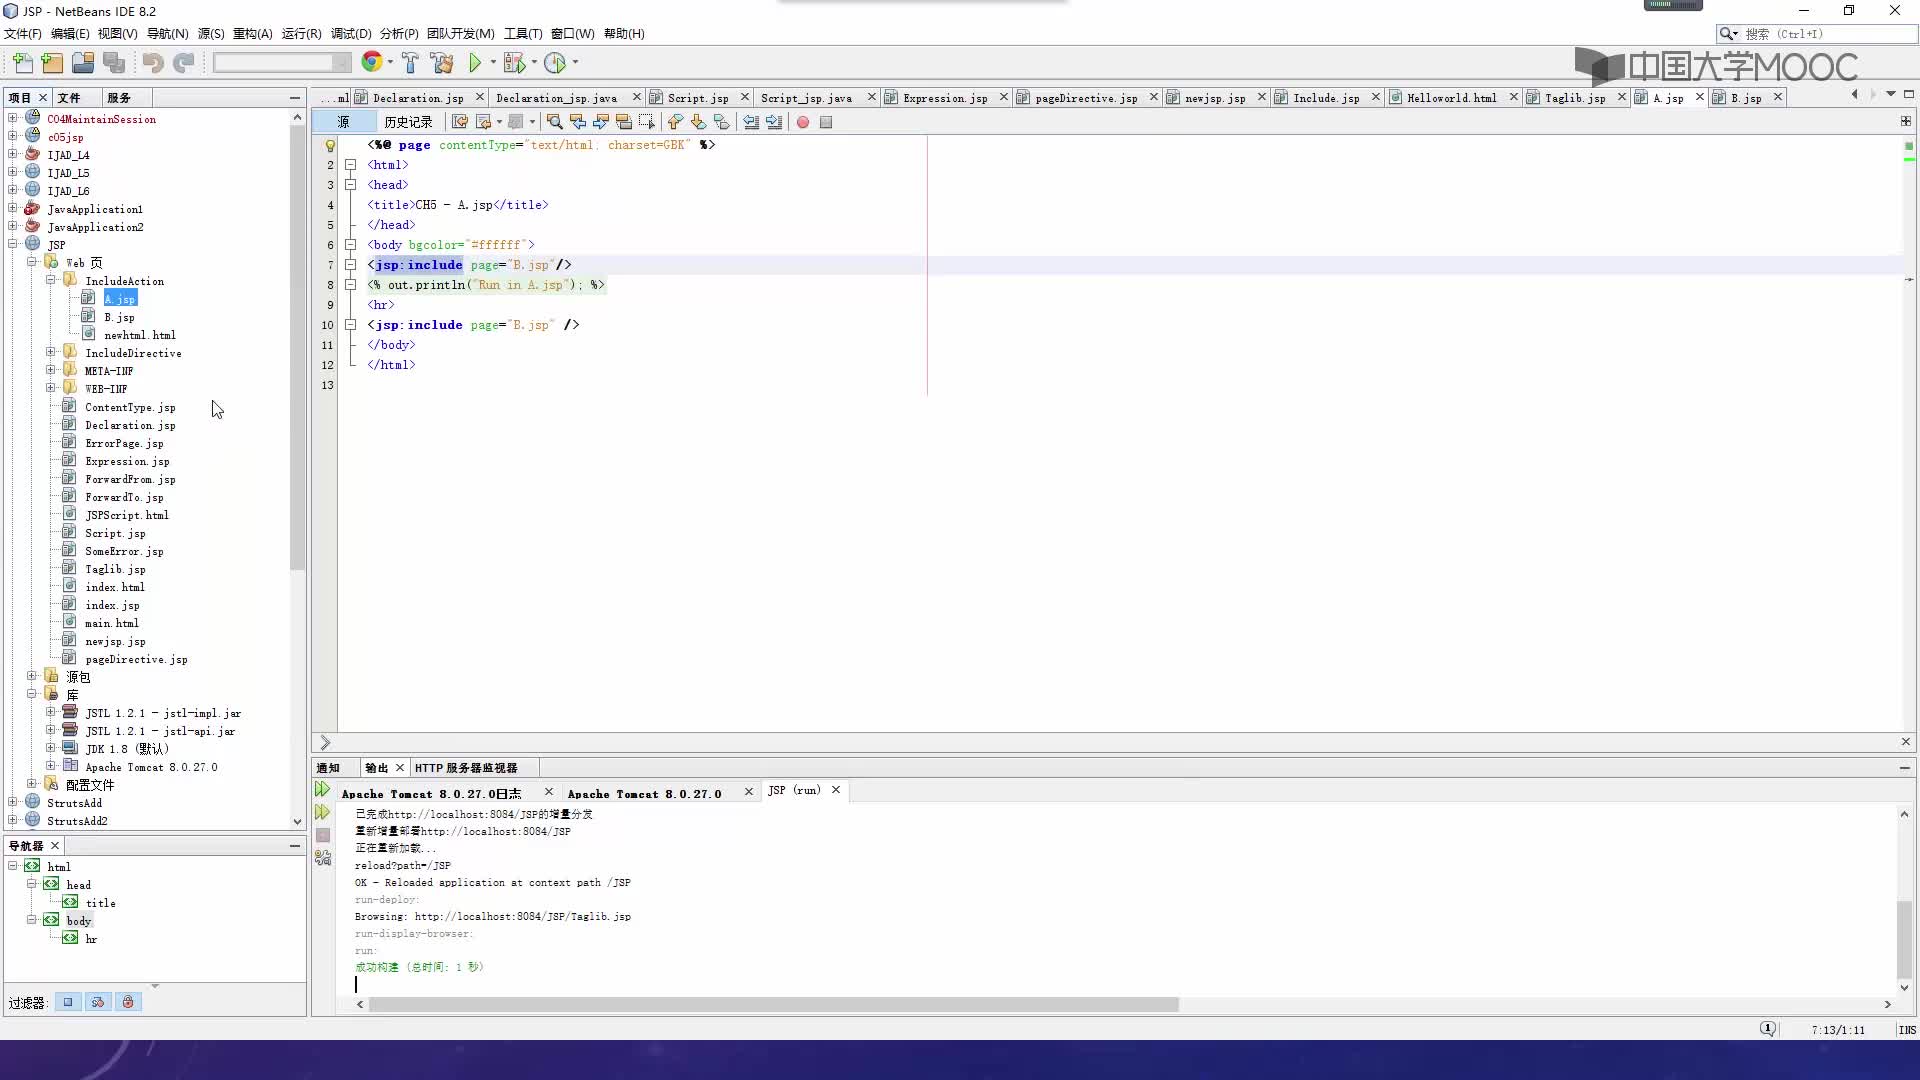This screenshot has height=1080, width=1920.
Task: Open the project configuration combo box
Action: pyautogui.click(x=282, y=63)
